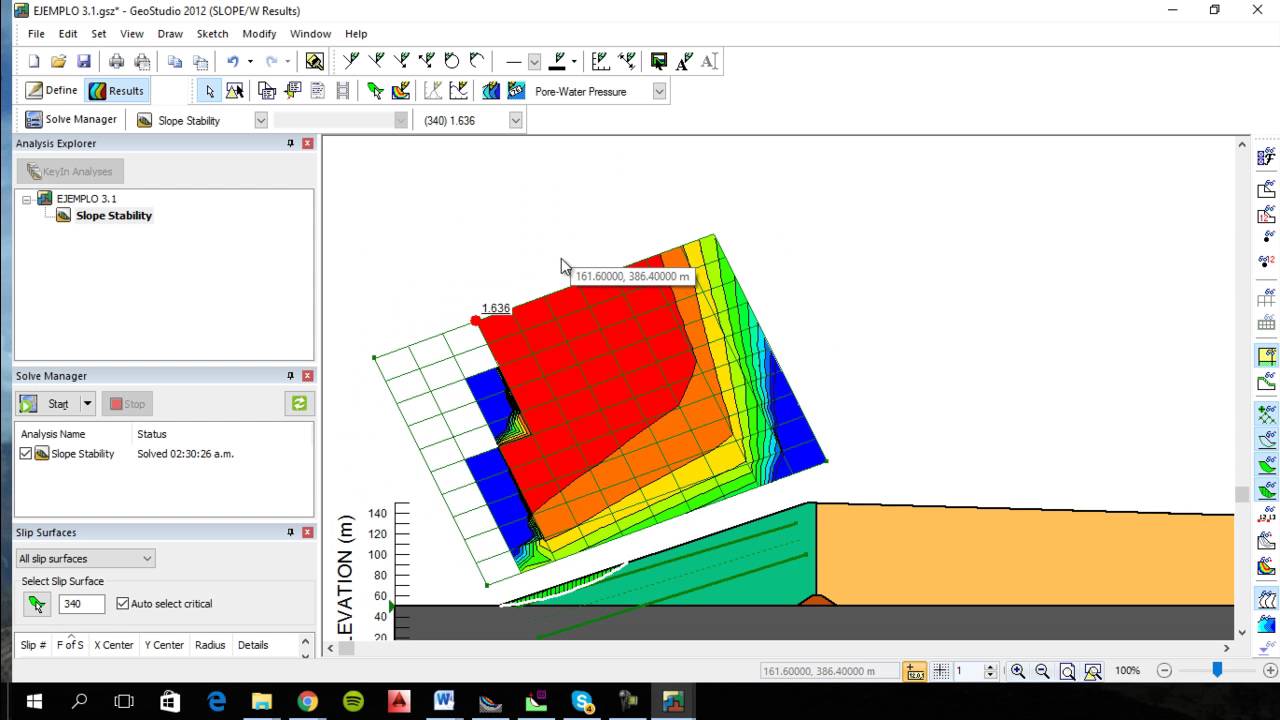Open a file with the folder icon
The width and height of the screenshot is (1280, 720).
click(58, 62)
